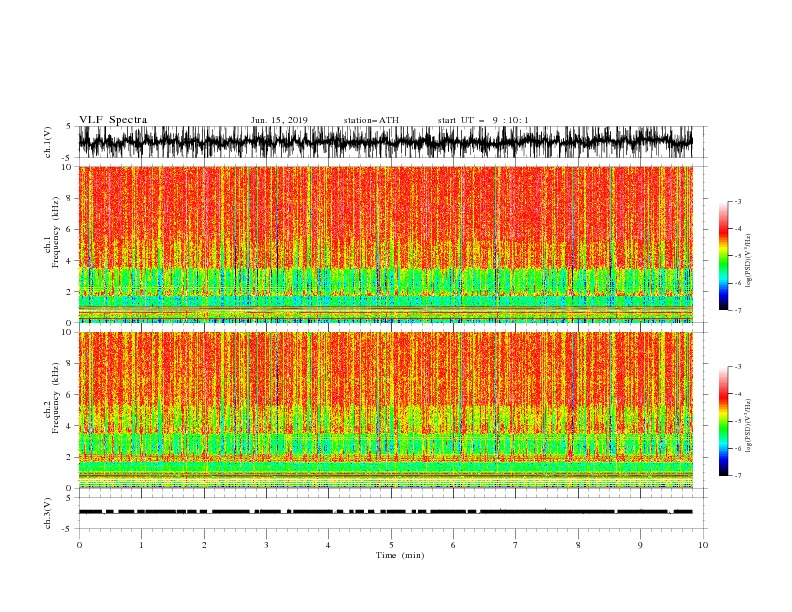The width and height of the screenshot is (792, 612).
Task: Click inside the ch.2 frequency spectrogram
Action: click(385, 410)
